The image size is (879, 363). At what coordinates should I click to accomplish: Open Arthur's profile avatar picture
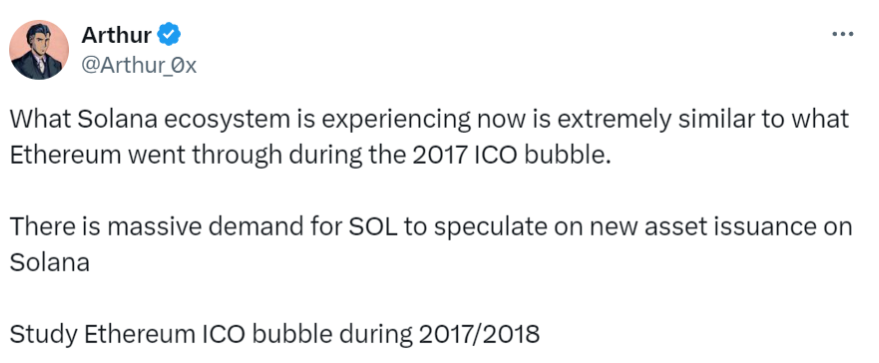(39, 50)
